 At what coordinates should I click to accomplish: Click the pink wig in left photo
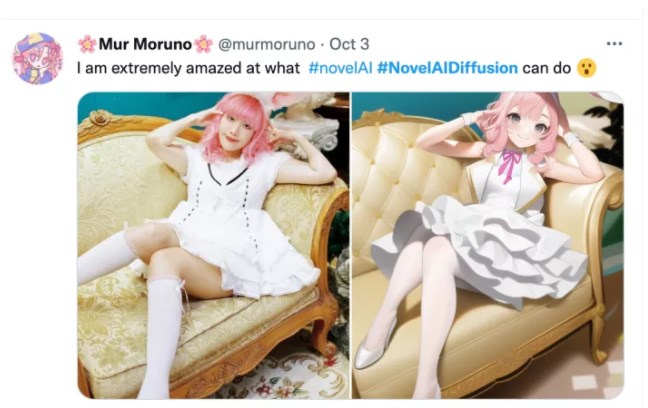(238, 127)
